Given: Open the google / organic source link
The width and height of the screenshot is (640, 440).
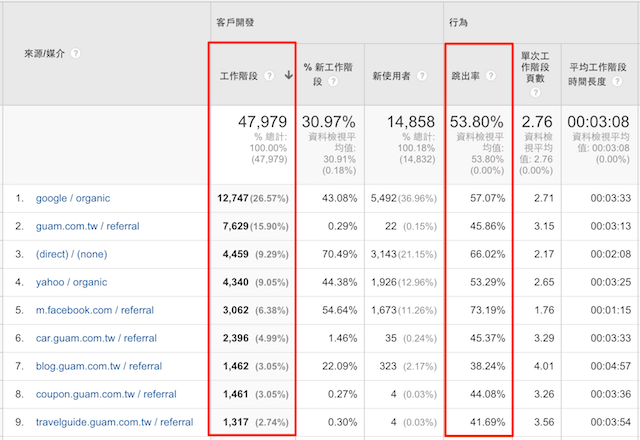Looking at the screenshot, I should [70, 198].
